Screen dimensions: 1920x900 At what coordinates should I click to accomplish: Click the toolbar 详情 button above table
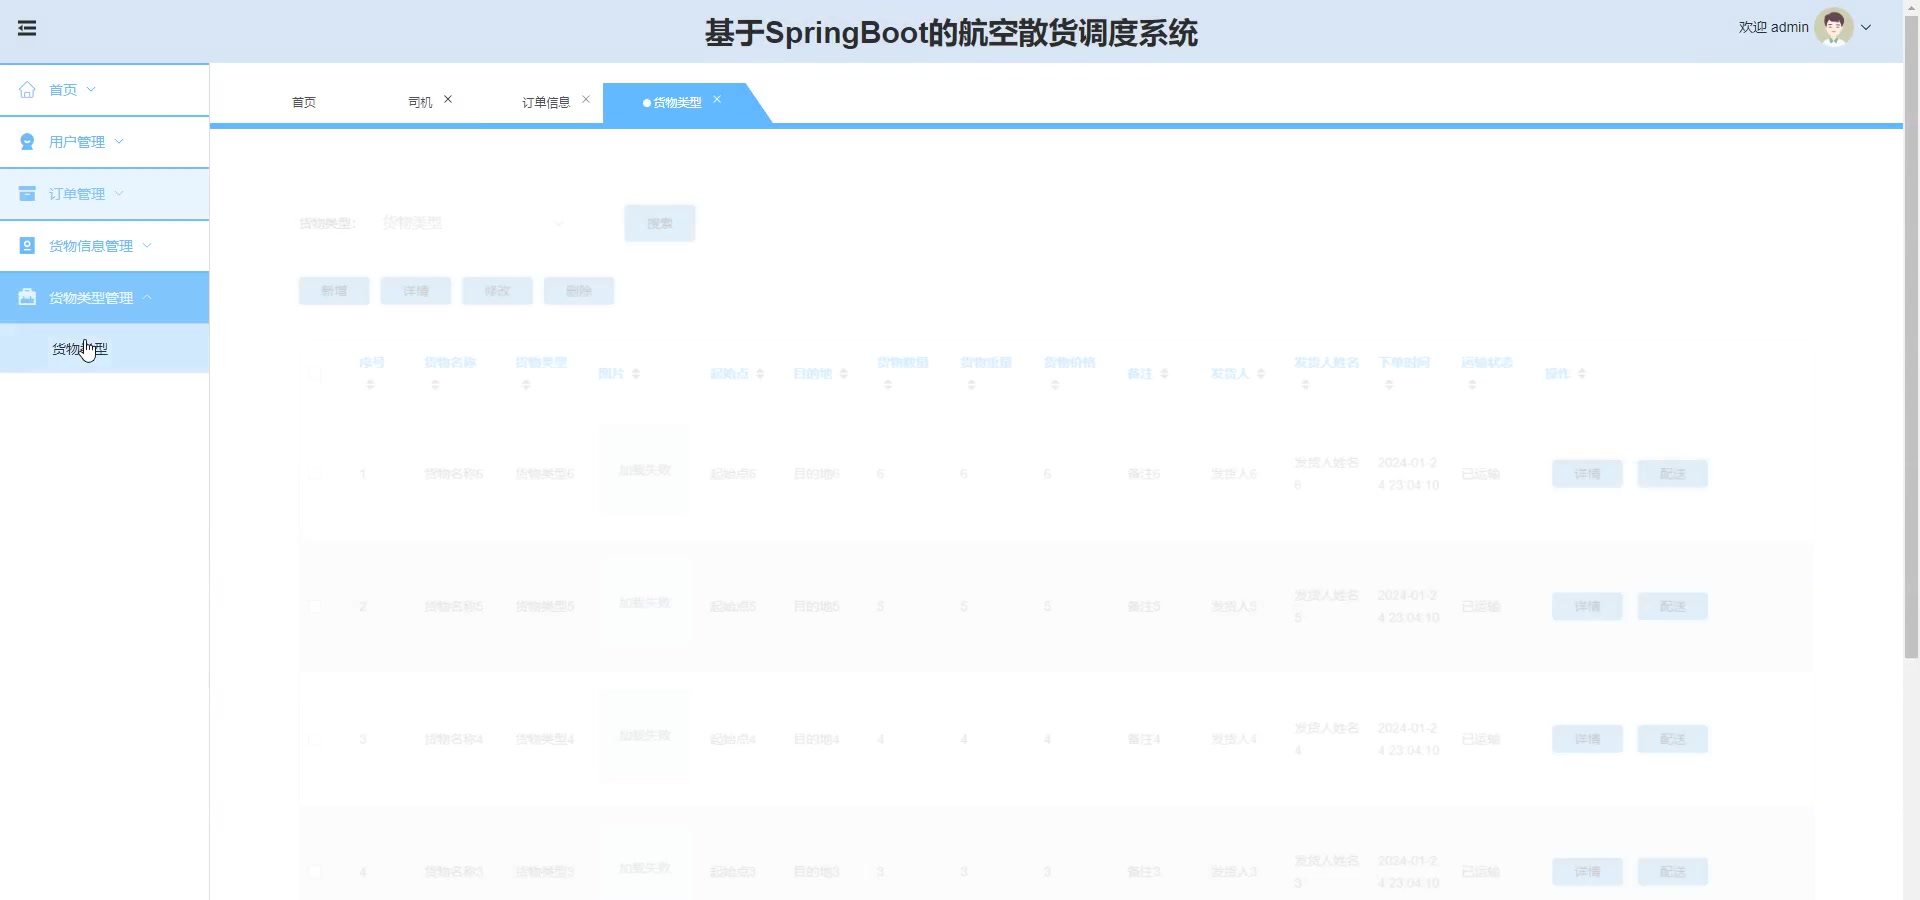click(x=416, y=291)
